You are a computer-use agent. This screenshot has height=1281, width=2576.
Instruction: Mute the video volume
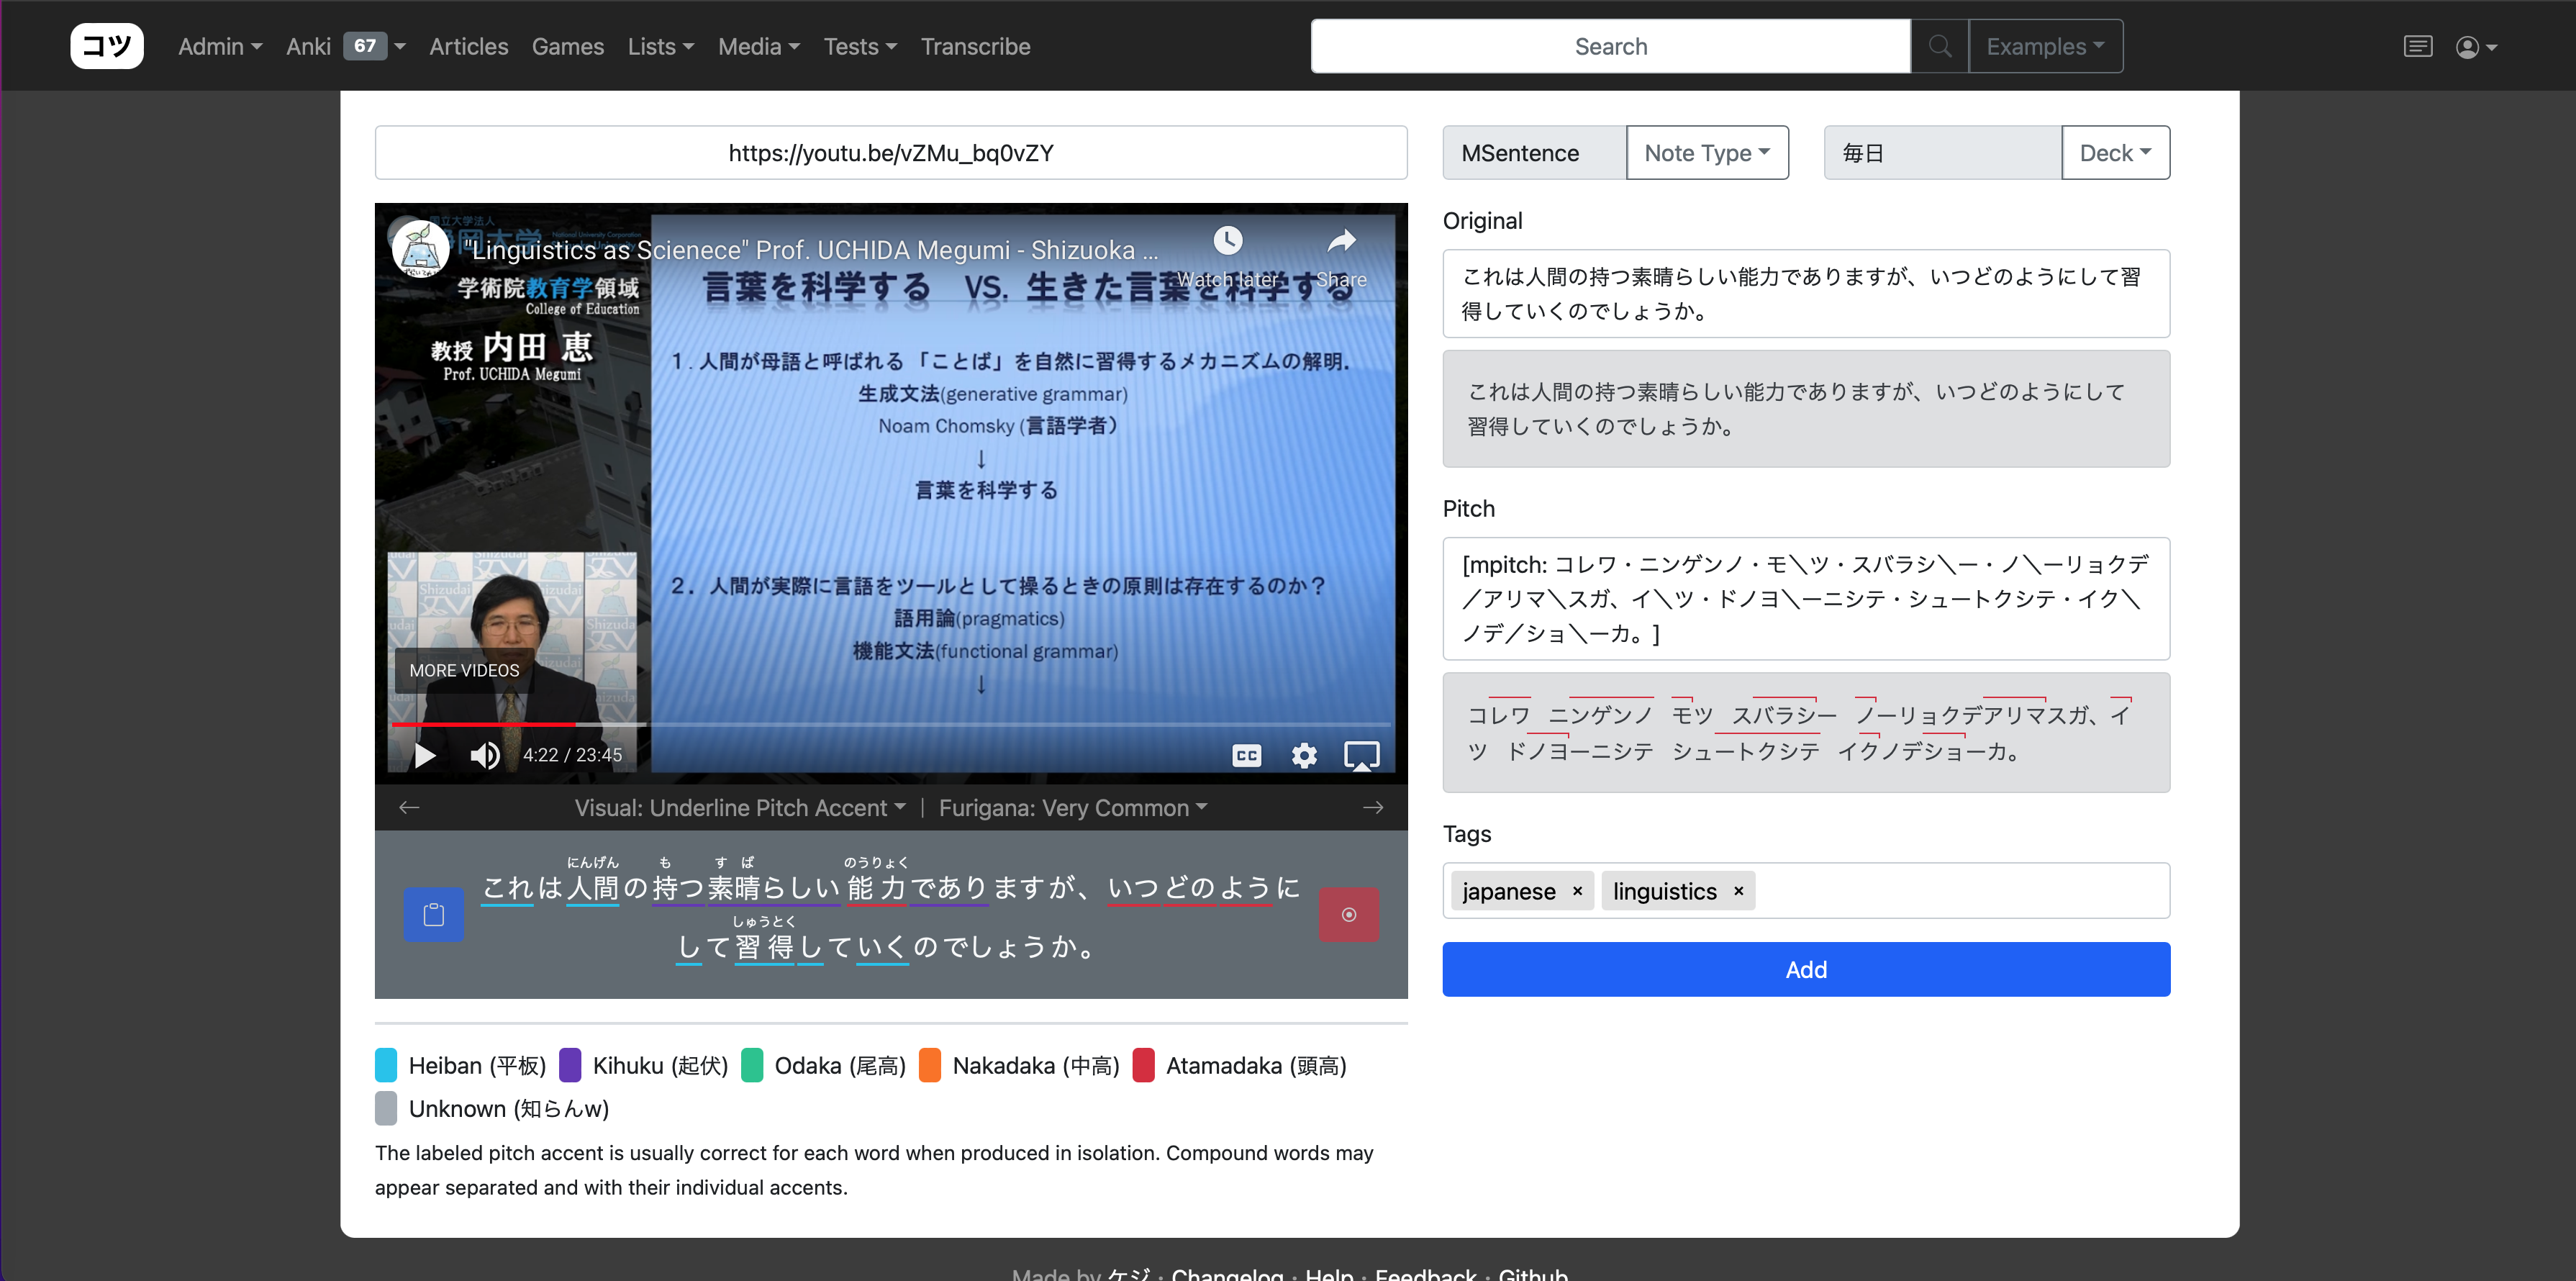(485, 755)
